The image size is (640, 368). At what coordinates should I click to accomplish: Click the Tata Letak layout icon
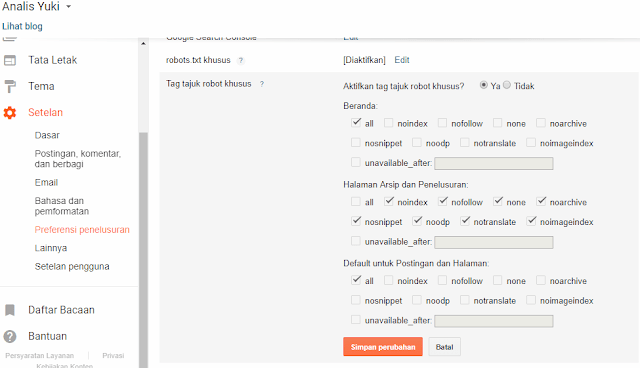(x=10, y=60)
